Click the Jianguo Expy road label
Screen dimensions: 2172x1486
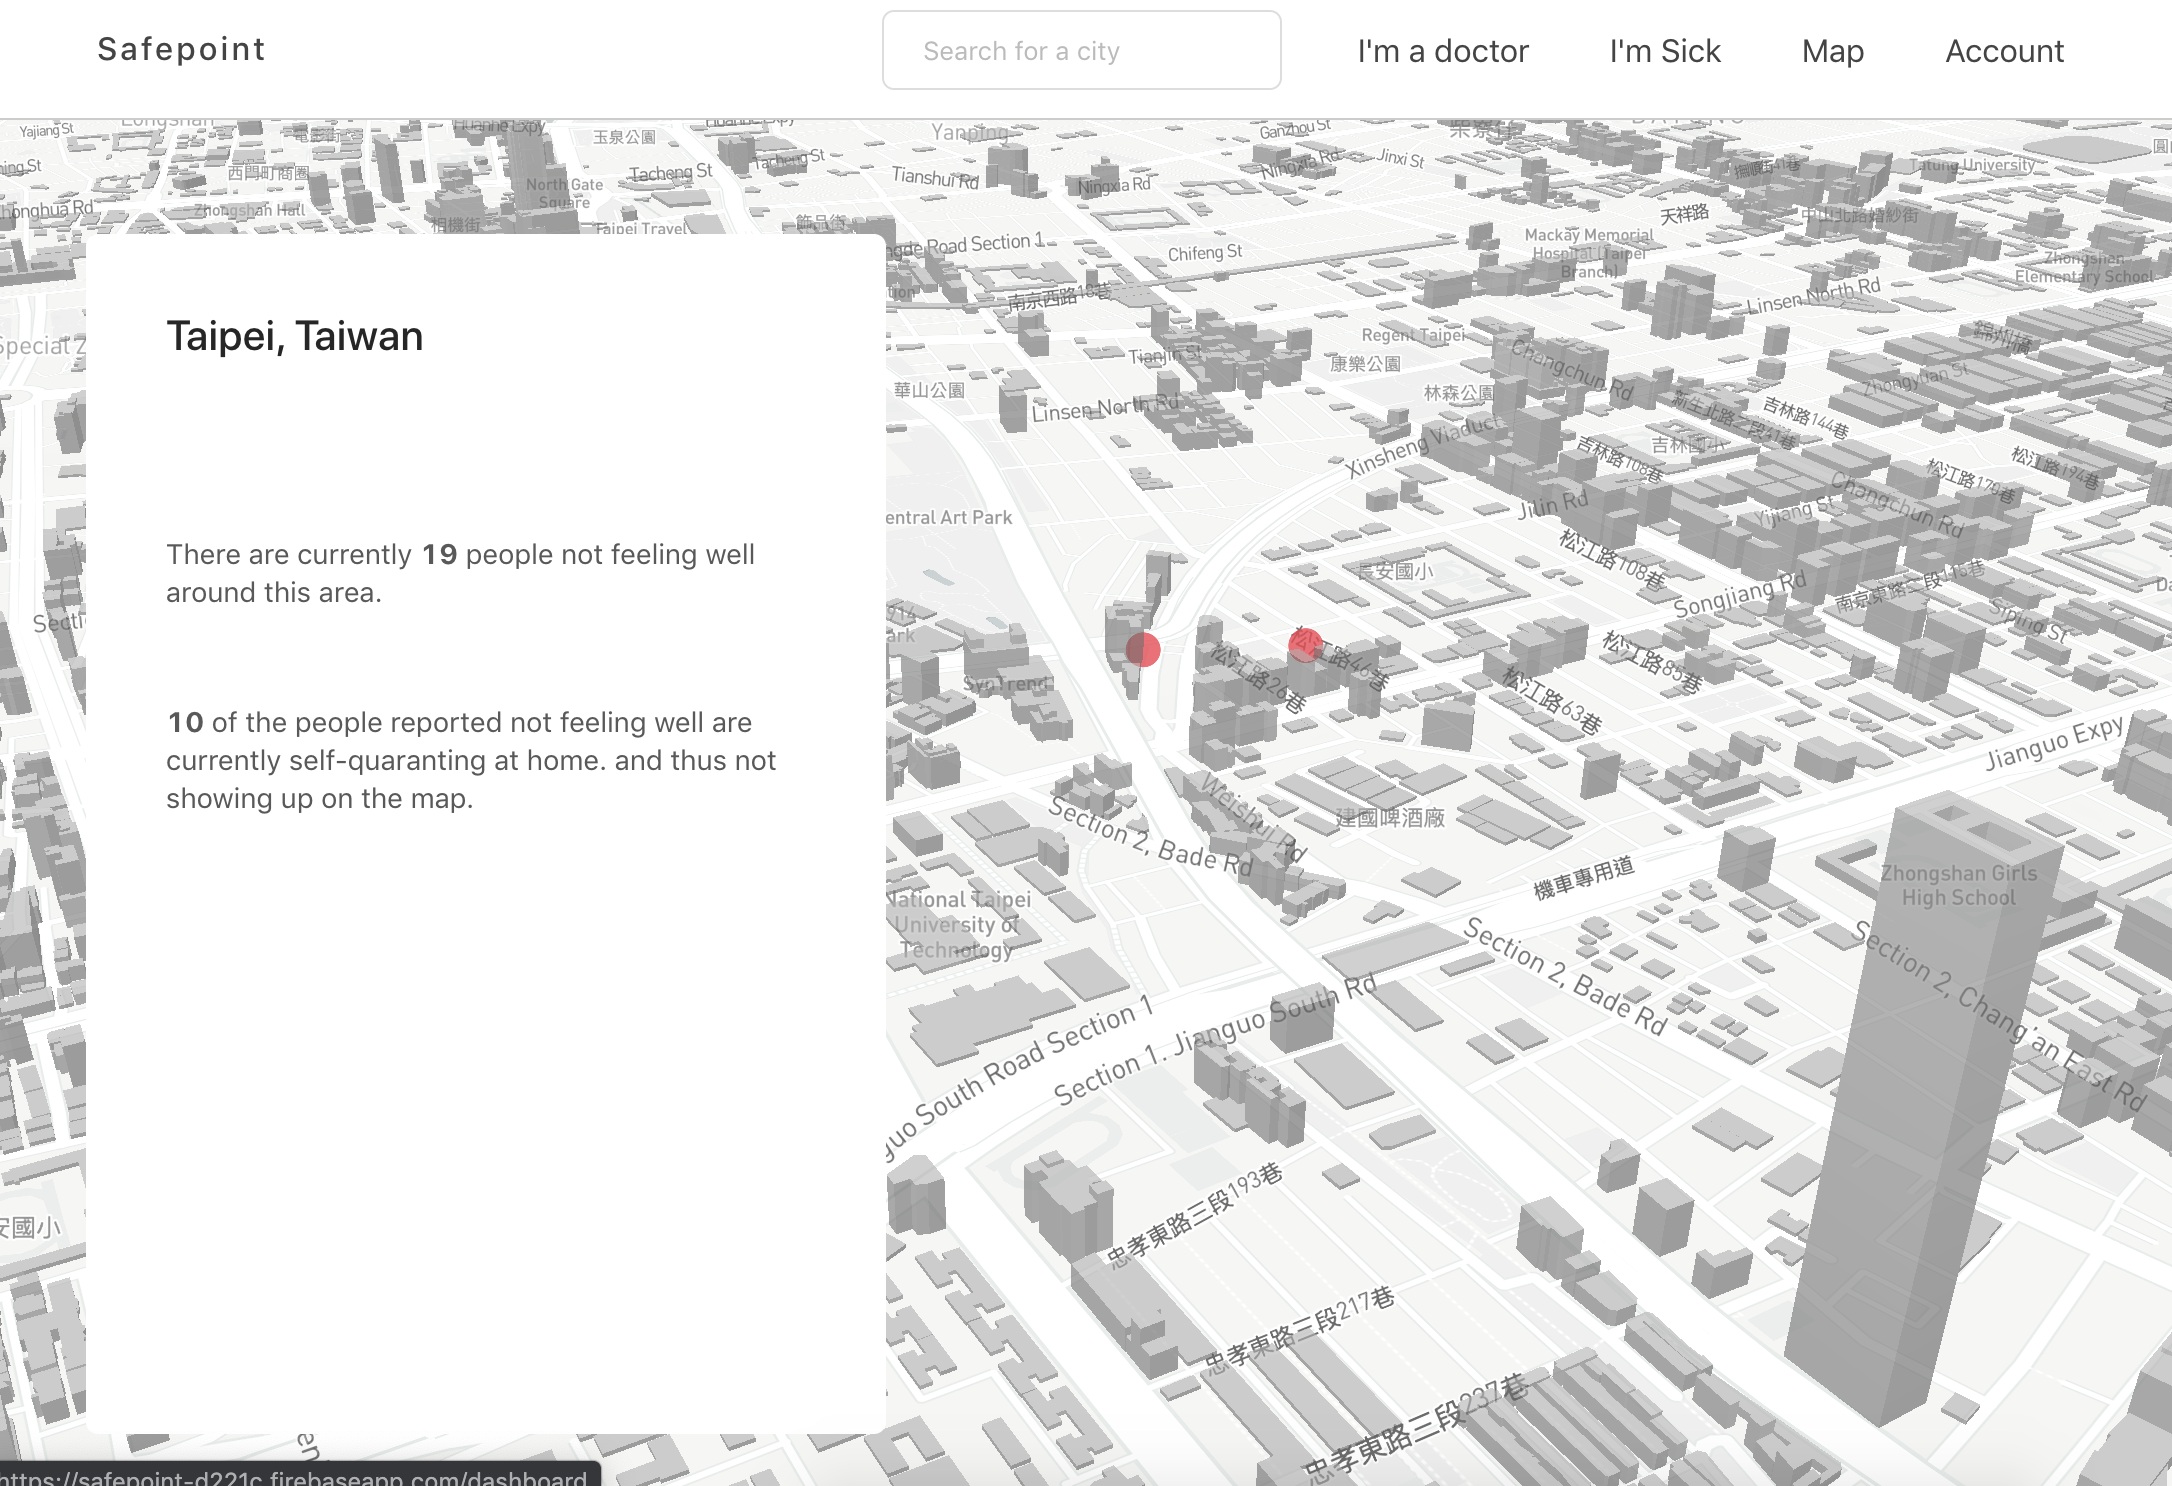click(x=2054, y=743)
